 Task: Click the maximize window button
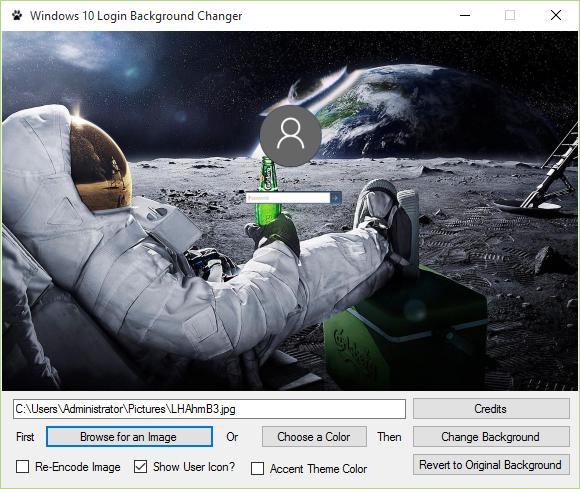click(x=510, y=15)
